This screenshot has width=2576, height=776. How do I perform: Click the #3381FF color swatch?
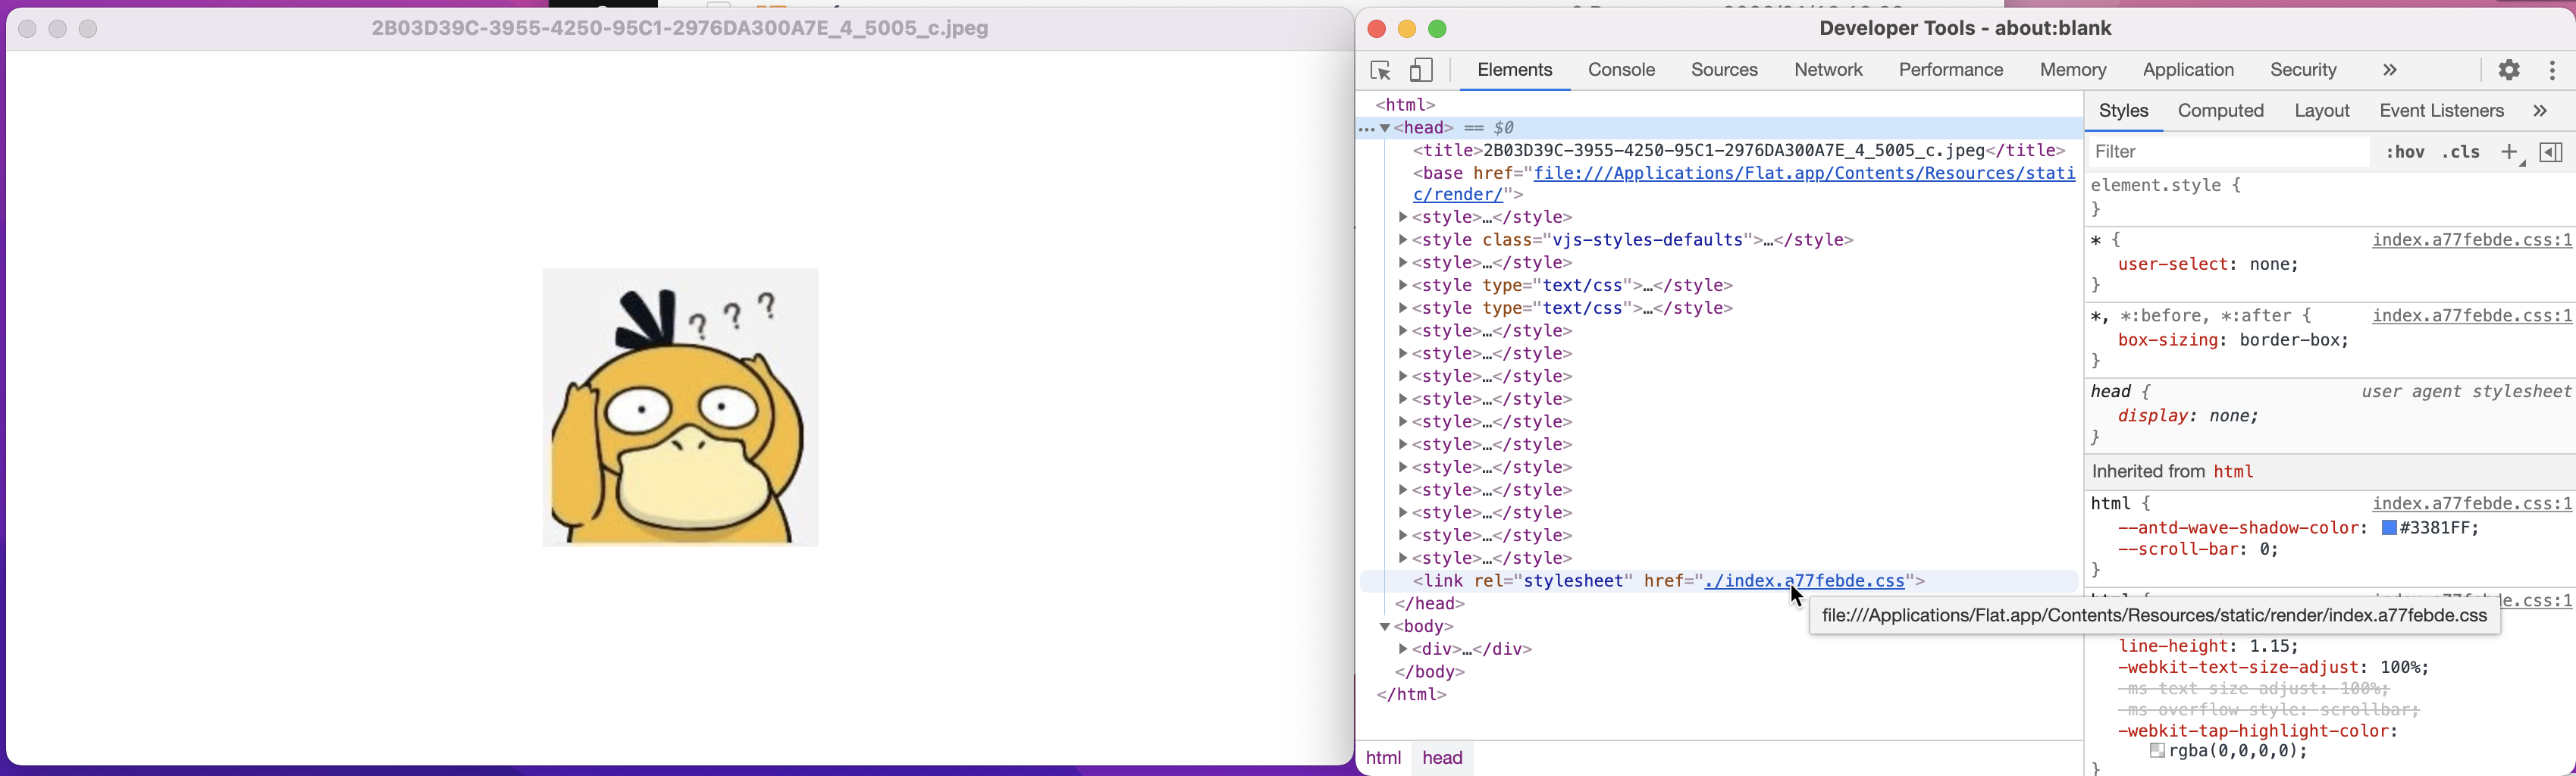(2389, 528)
